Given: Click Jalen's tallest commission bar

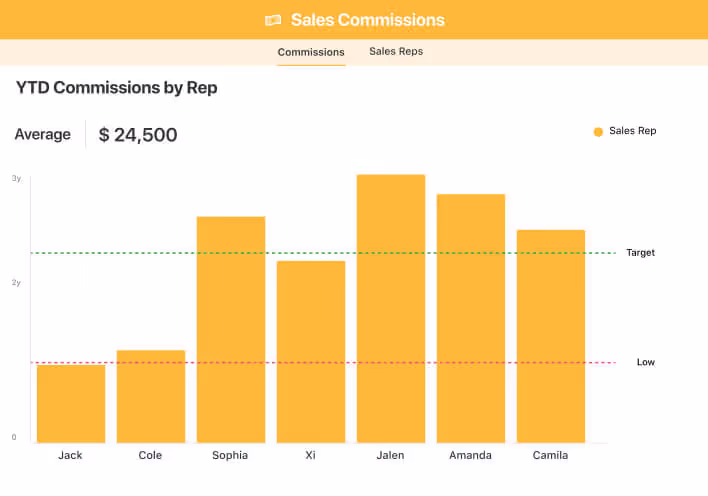Looking at the screenshot, I should (x=391, y=308).
